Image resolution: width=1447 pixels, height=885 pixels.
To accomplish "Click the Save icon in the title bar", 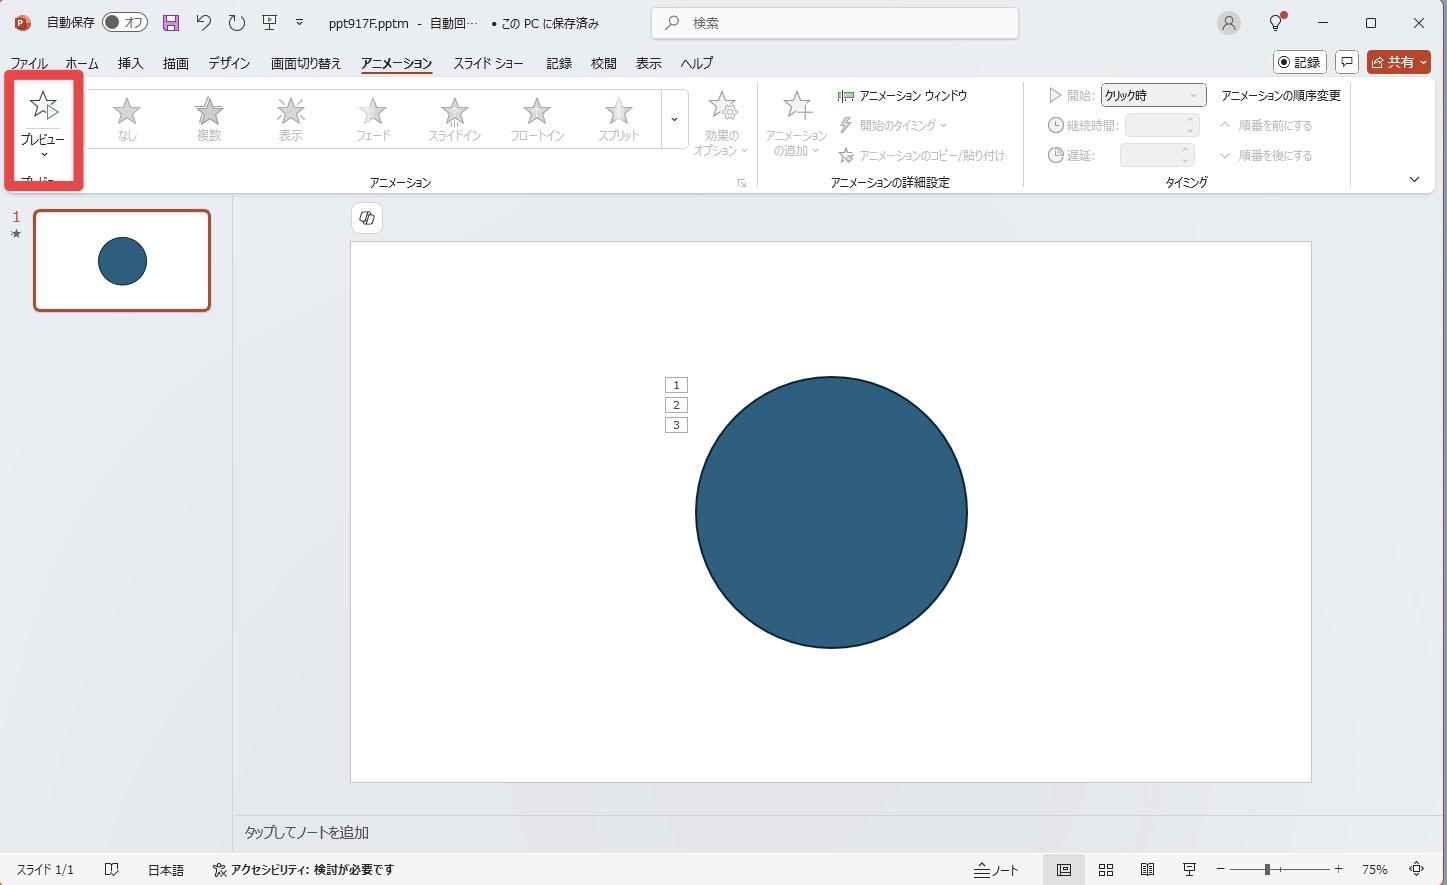I will pyautogui.click(x=171, y=22).
